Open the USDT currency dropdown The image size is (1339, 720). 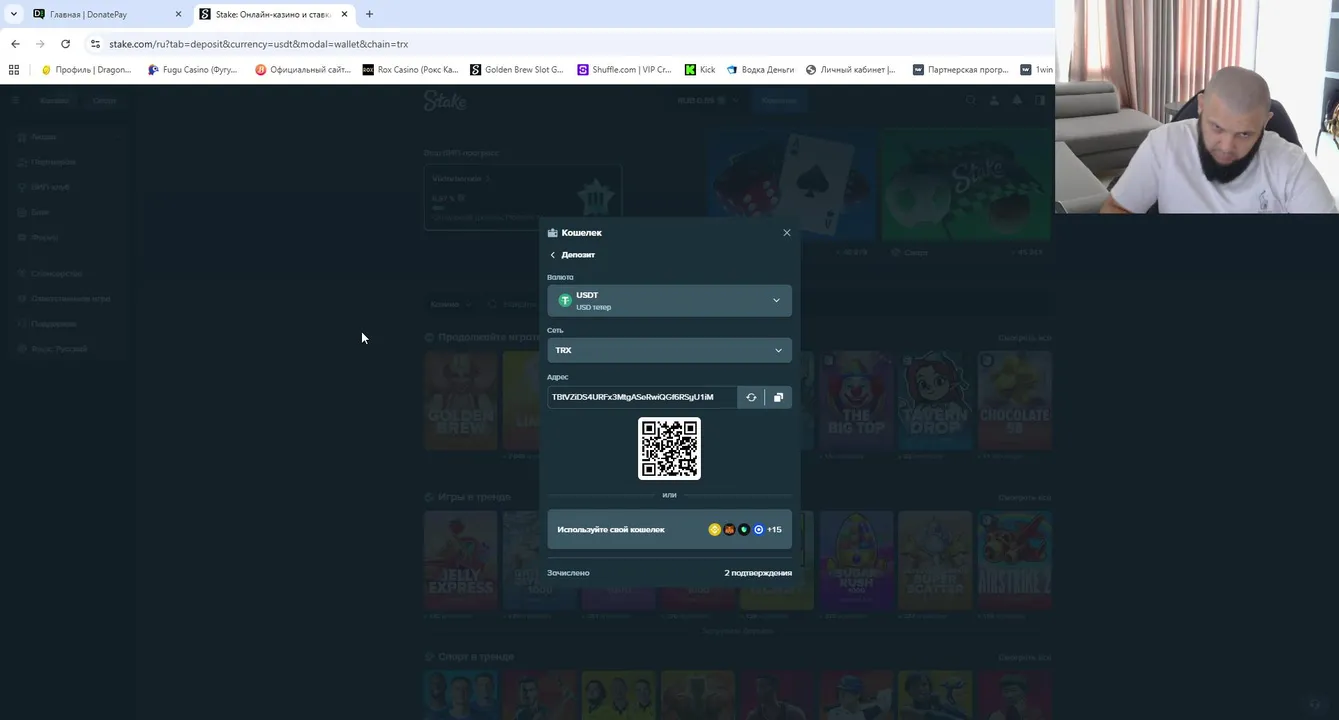point(669,301)
